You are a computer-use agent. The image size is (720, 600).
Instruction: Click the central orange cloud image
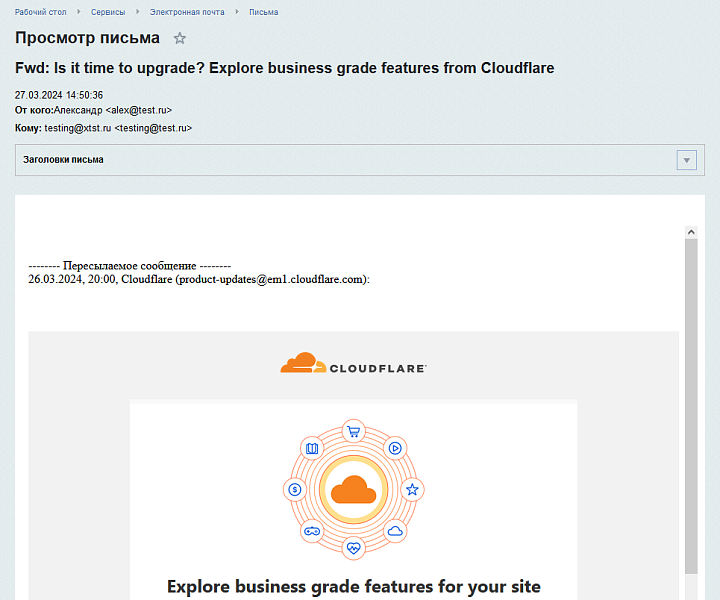click(x=353, y=490)
